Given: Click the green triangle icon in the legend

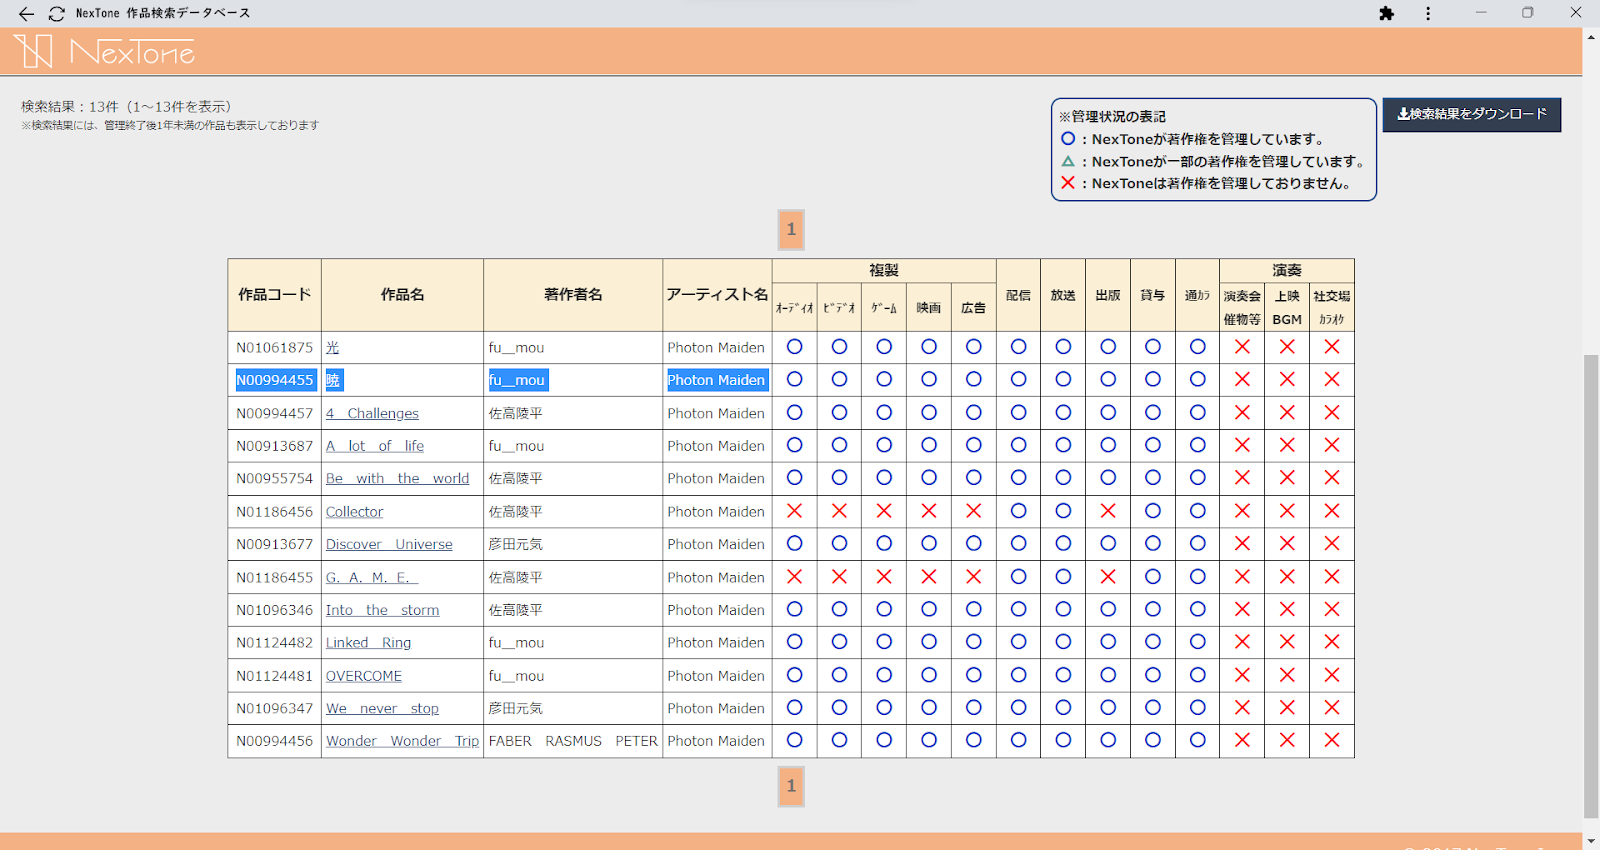Looking at the screenshot, I should click(x=1068, y=161).
